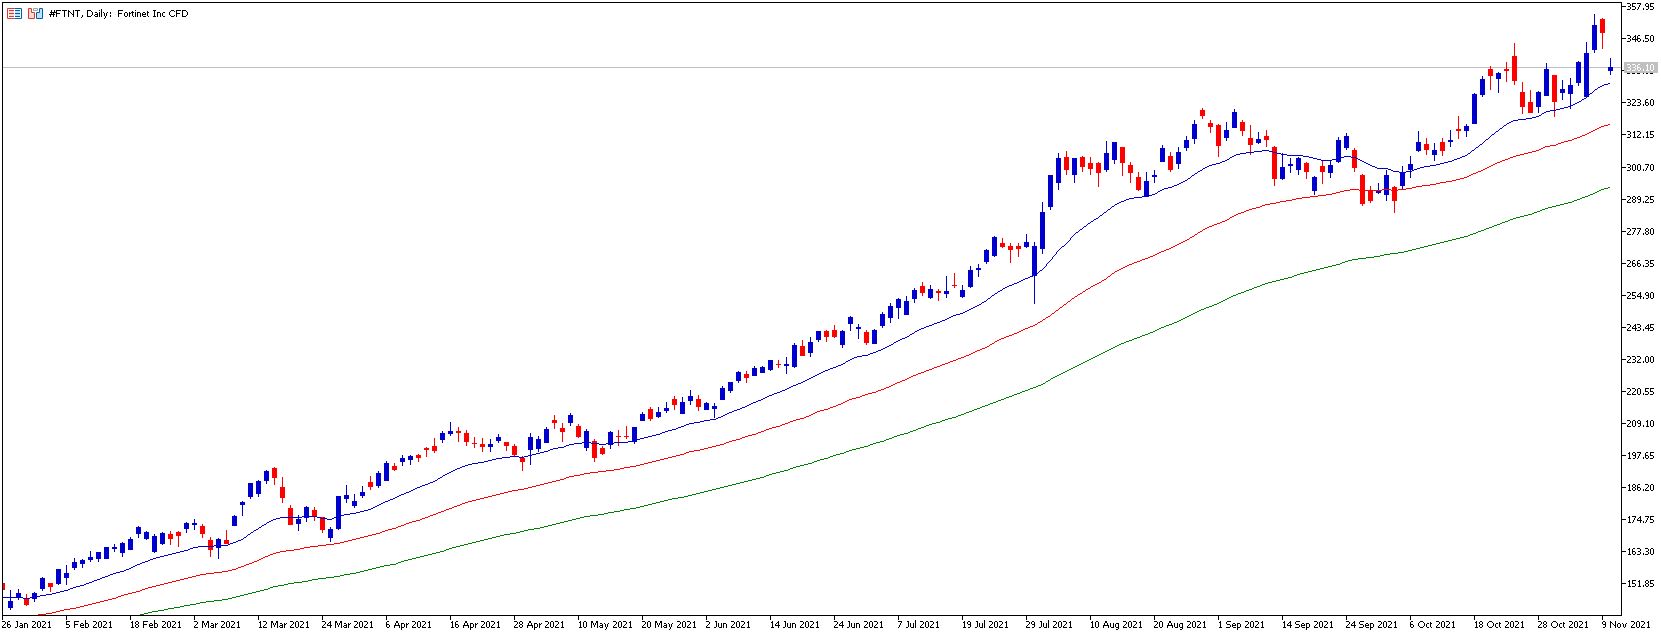Click the tall red candle at chart peak
The image size is (1661, 634).
1602,27
